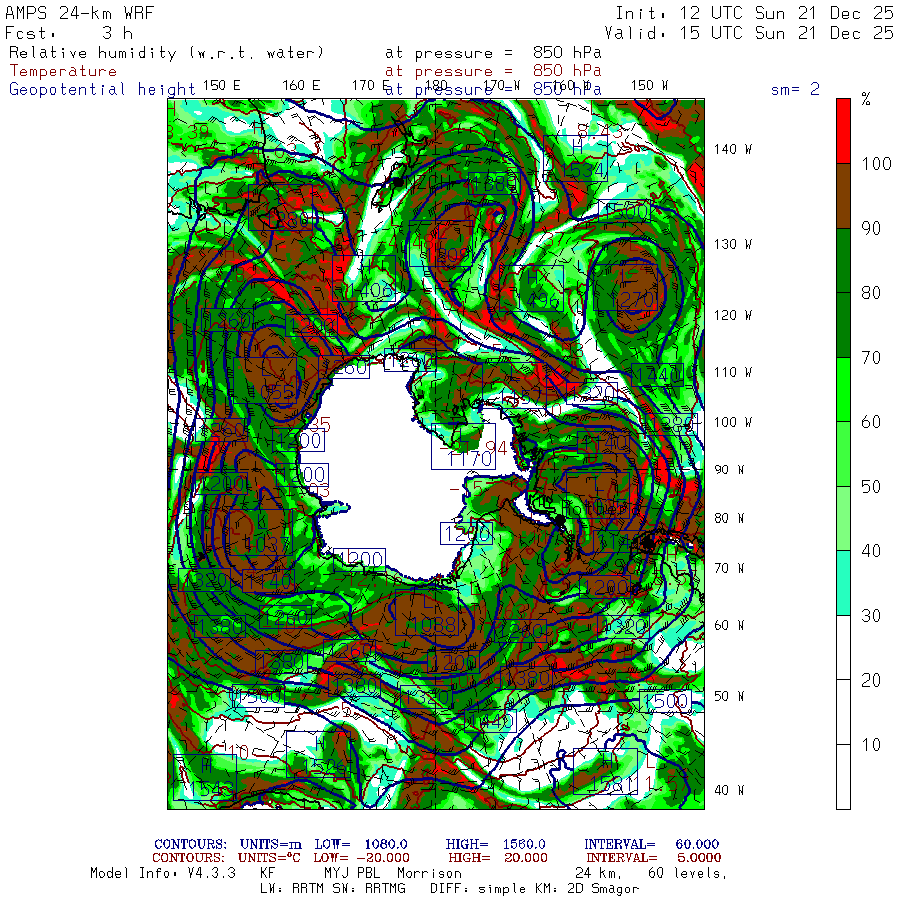
Task: Click the "90 W" longitude label
Action: (x=729, y=470)
